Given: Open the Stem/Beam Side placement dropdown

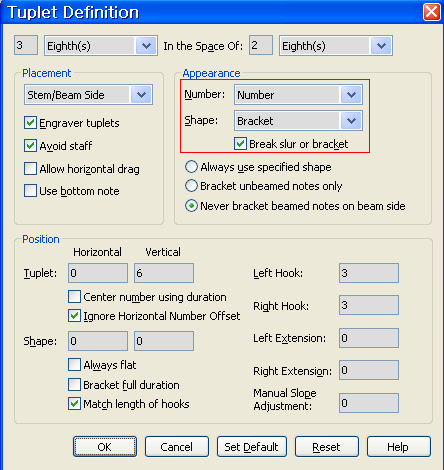Looking at the screenshot, I should point(89,95).
